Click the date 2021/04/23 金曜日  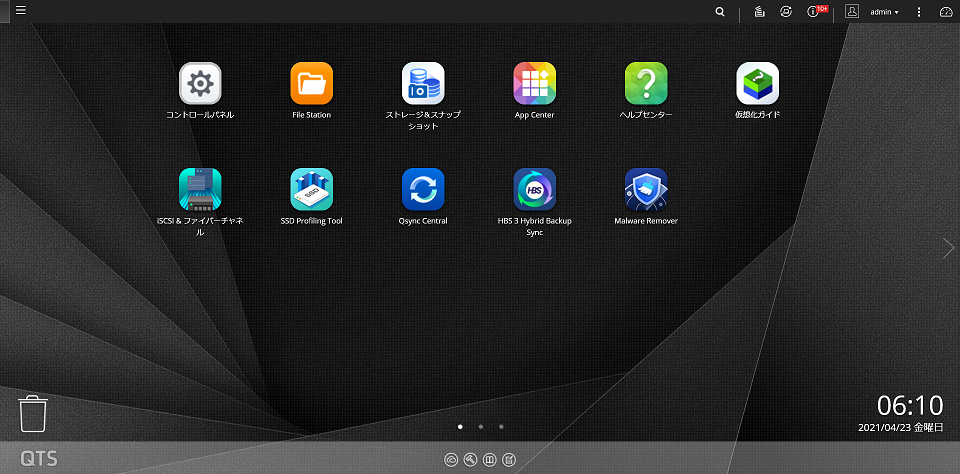[901, 427]
